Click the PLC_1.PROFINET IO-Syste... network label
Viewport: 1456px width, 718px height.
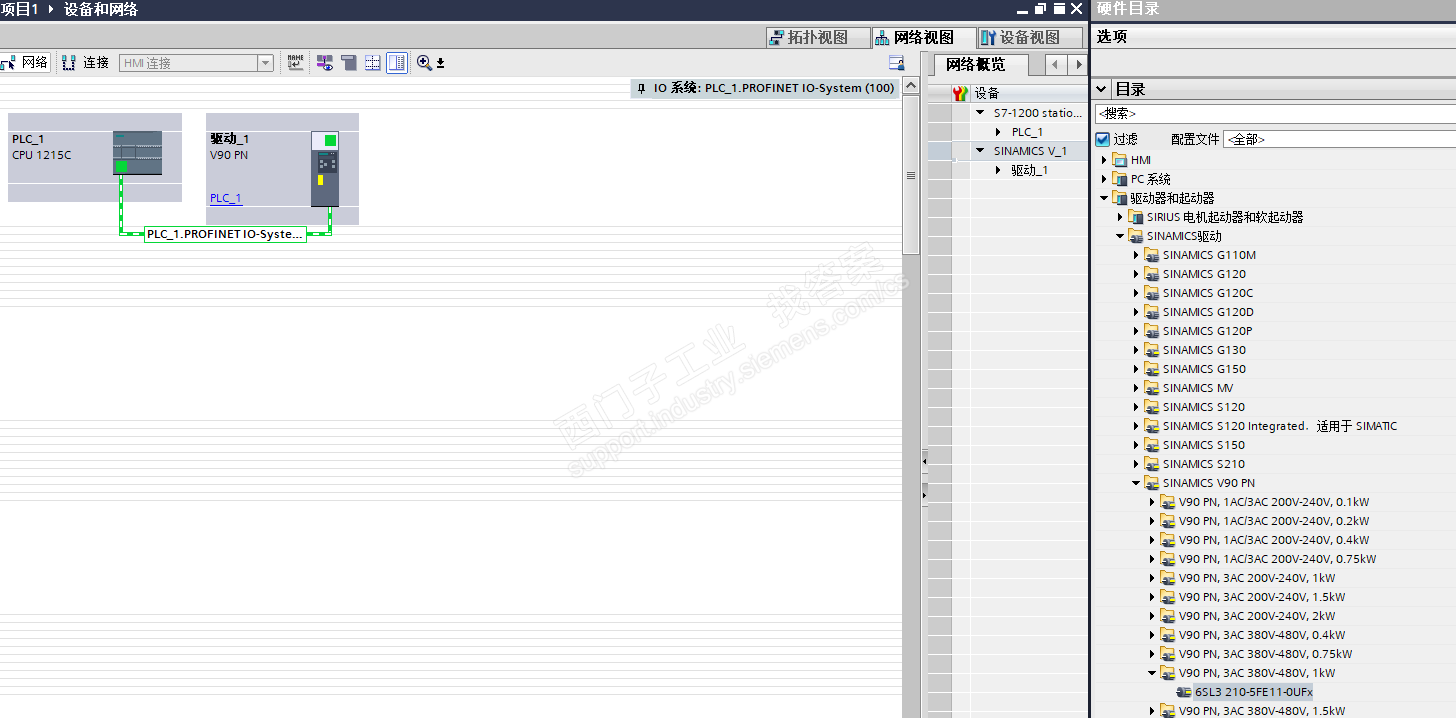[225, 234]
